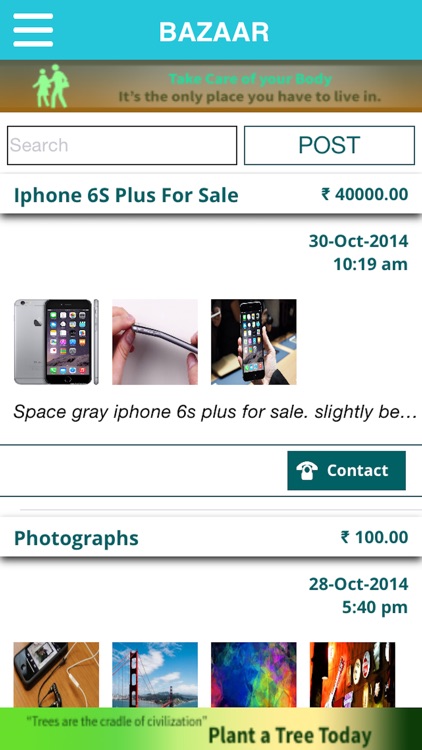Tap the POST button
This screenshot has height=750, width=422.
[329, 145]
